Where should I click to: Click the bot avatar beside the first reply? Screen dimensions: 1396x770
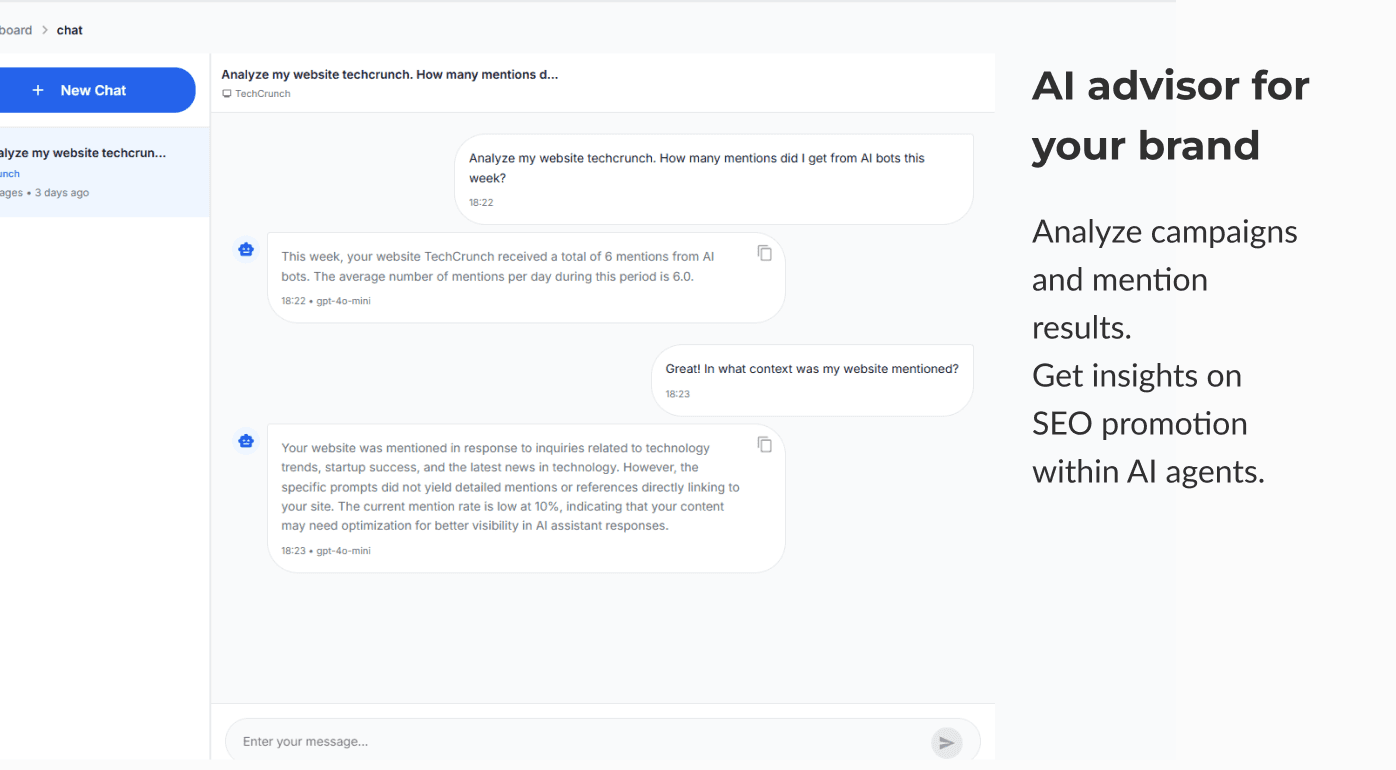[x=246, y=249]
